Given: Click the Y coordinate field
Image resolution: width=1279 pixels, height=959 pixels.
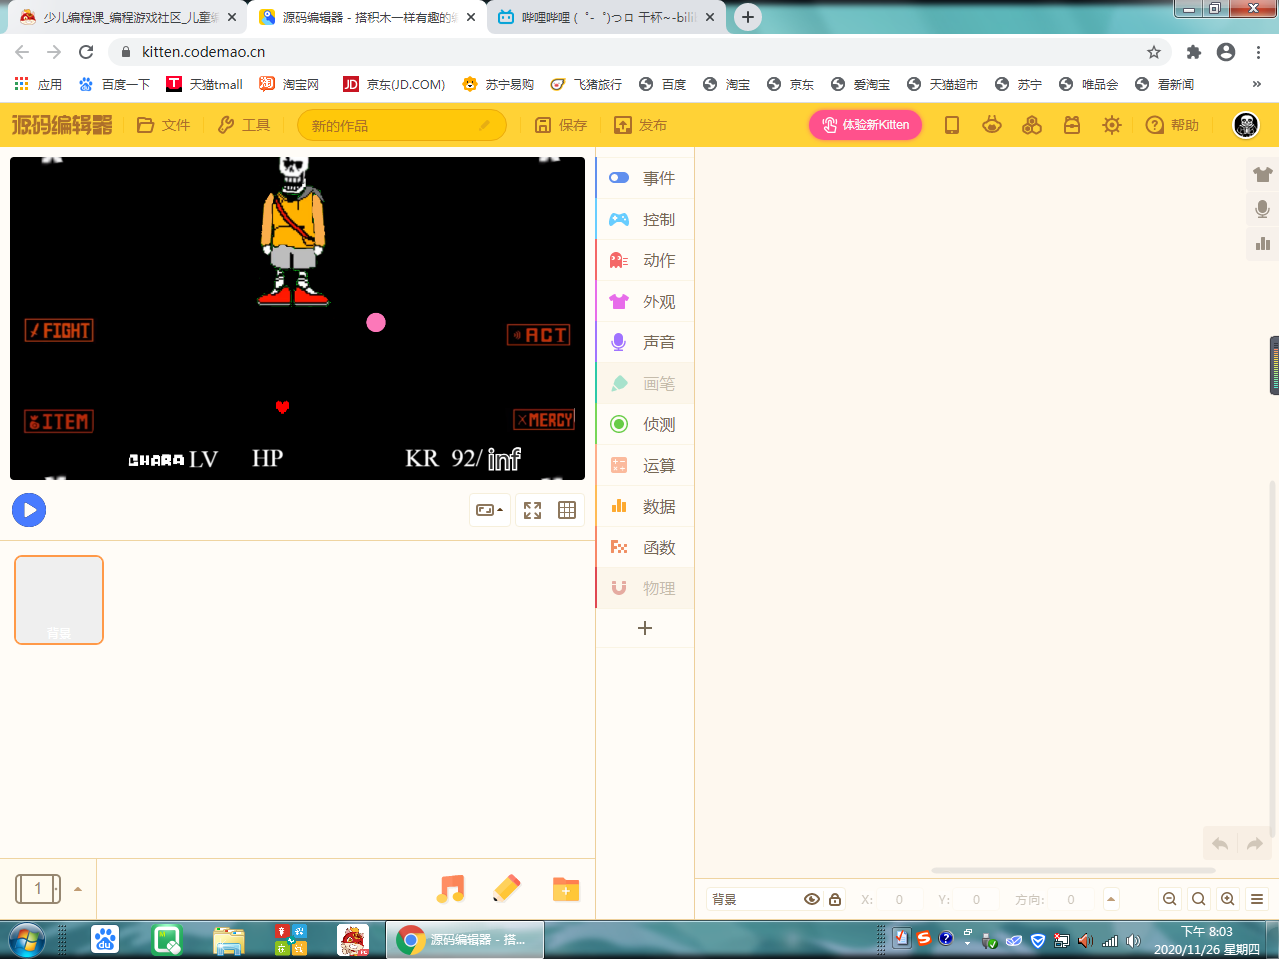Looking at the screenshot, I should pyautogui.click(x=976, y=899).
